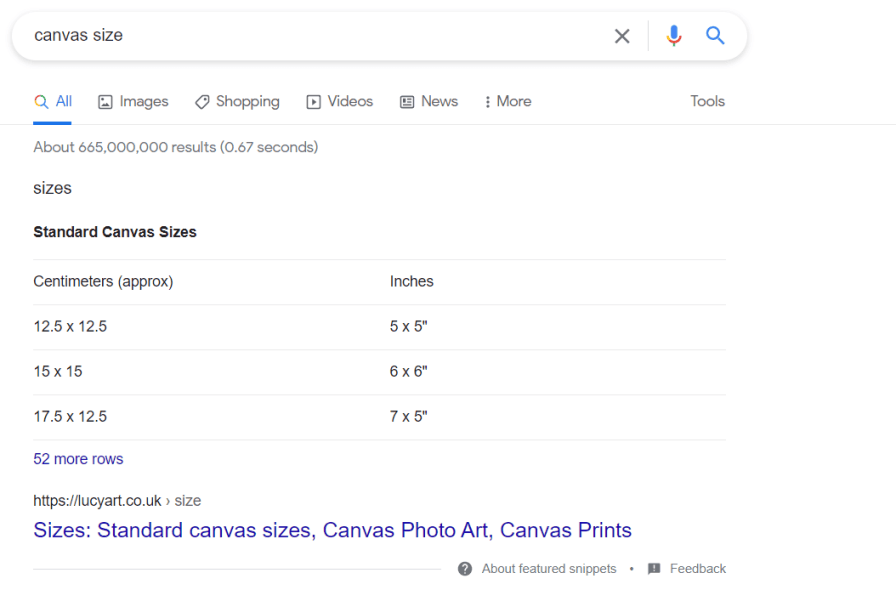Open the More options dropdown
Screen dimensions: 896x590
pos(507,102)
